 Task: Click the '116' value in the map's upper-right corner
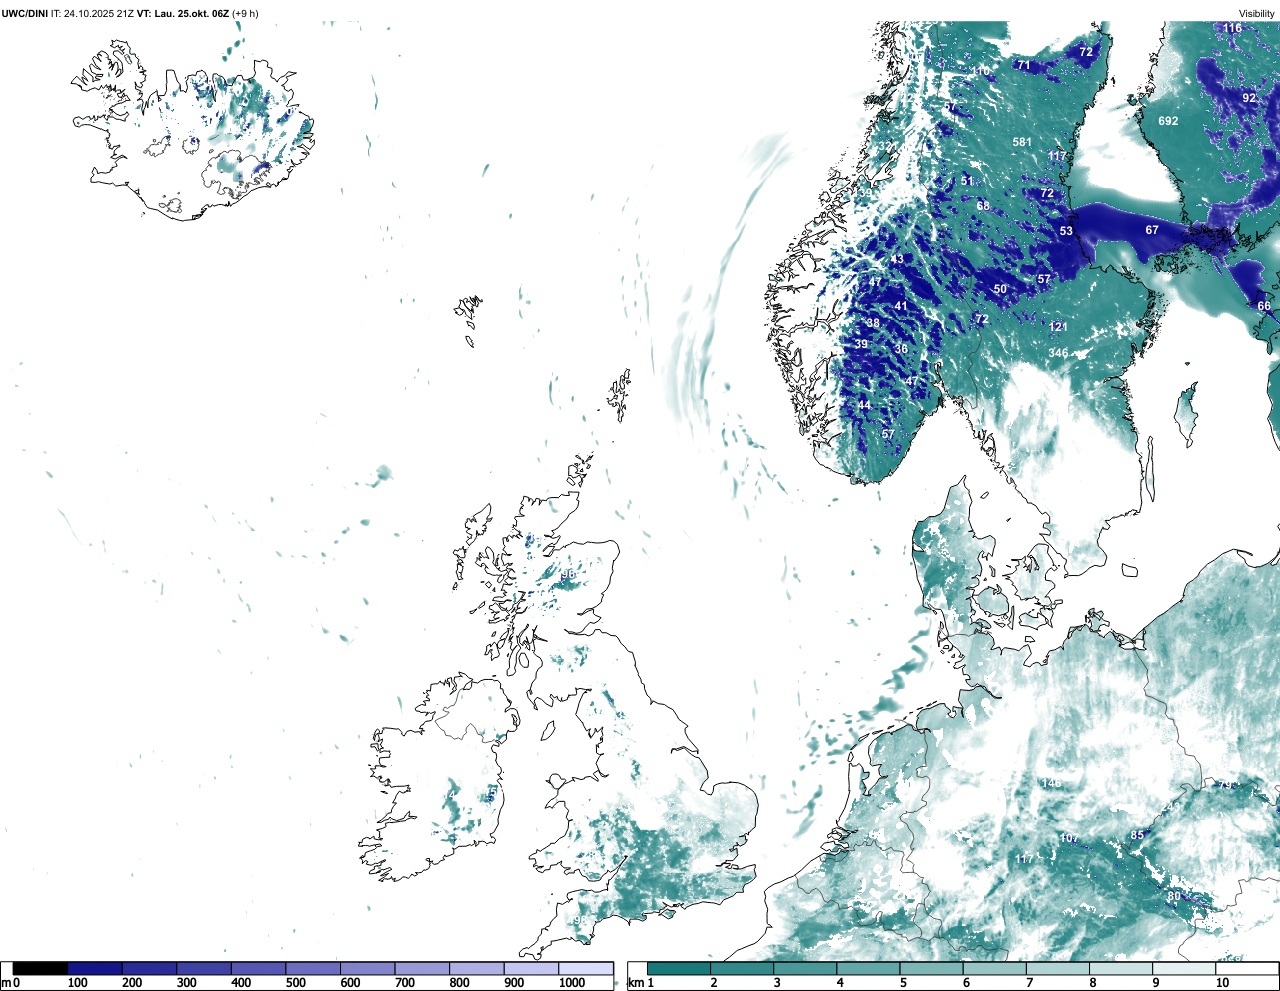tap(1233, 28)
